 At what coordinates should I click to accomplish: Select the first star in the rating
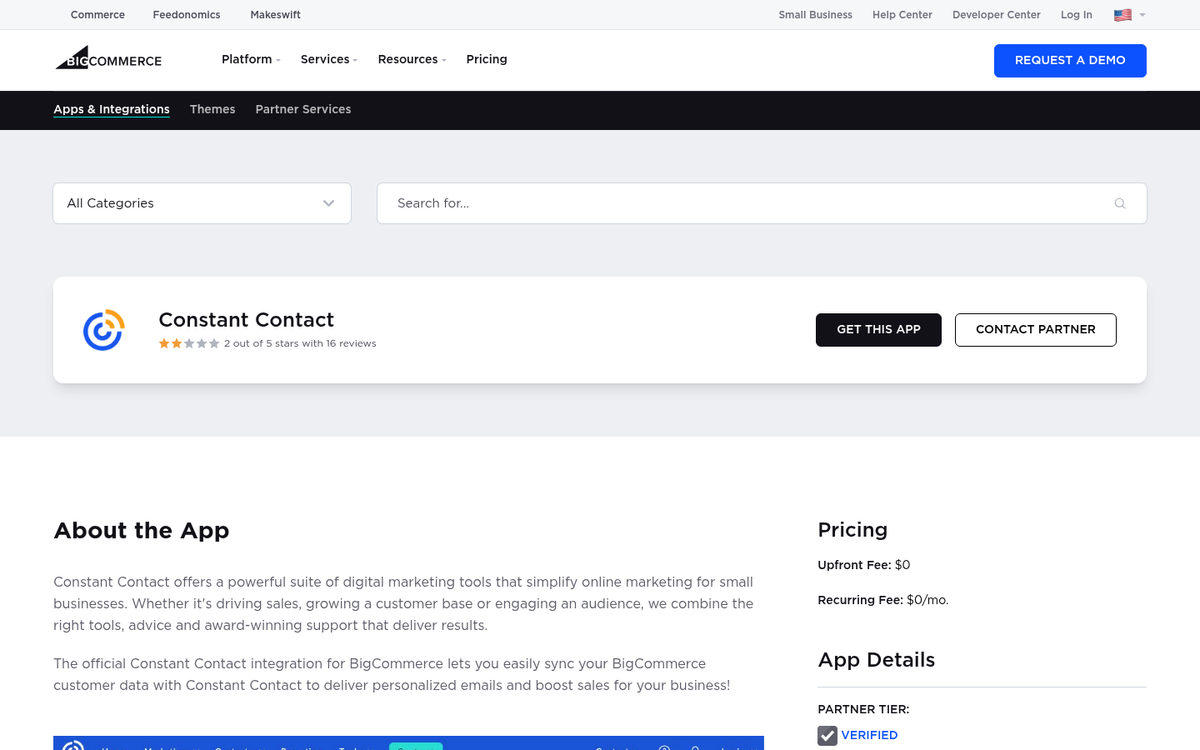tap(163, 343)
